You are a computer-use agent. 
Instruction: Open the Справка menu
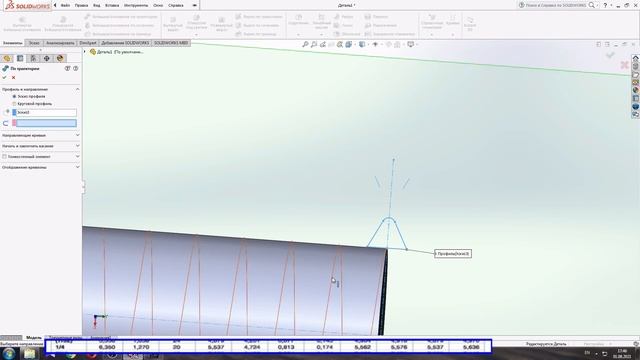[176, 5]
